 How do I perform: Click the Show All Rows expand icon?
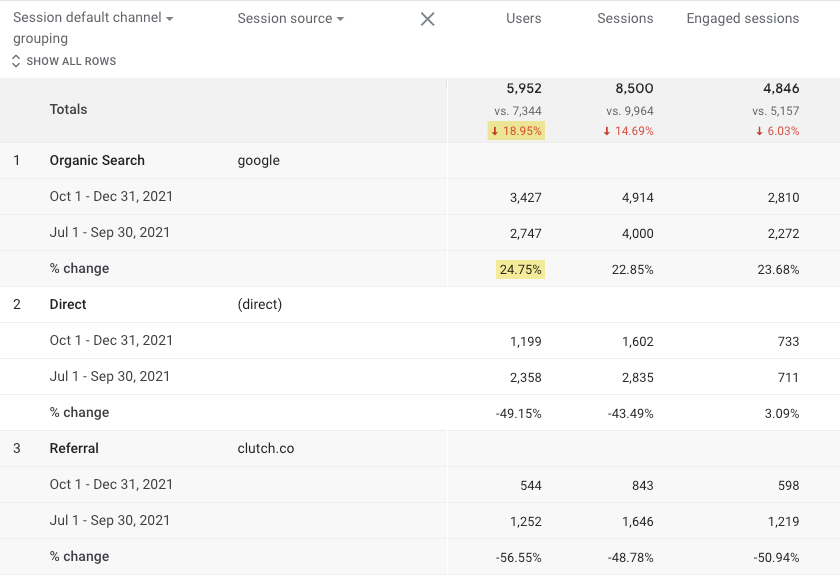pos(16,61)
